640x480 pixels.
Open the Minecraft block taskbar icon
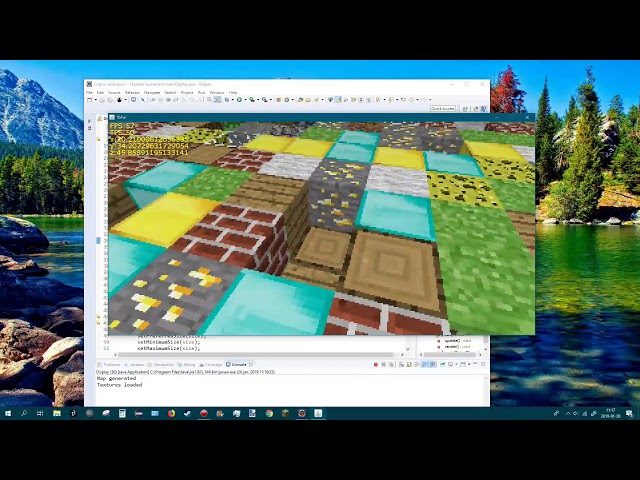point(285,413)
